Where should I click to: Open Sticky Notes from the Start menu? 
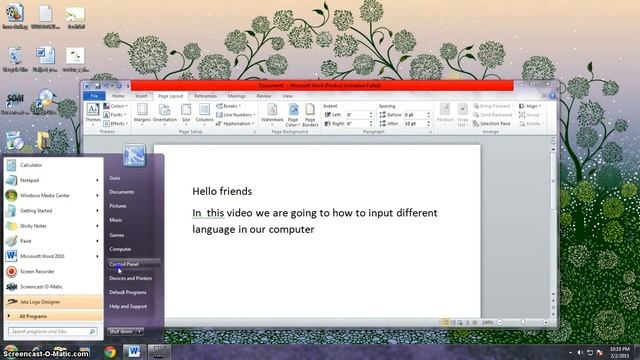(53, 226)
